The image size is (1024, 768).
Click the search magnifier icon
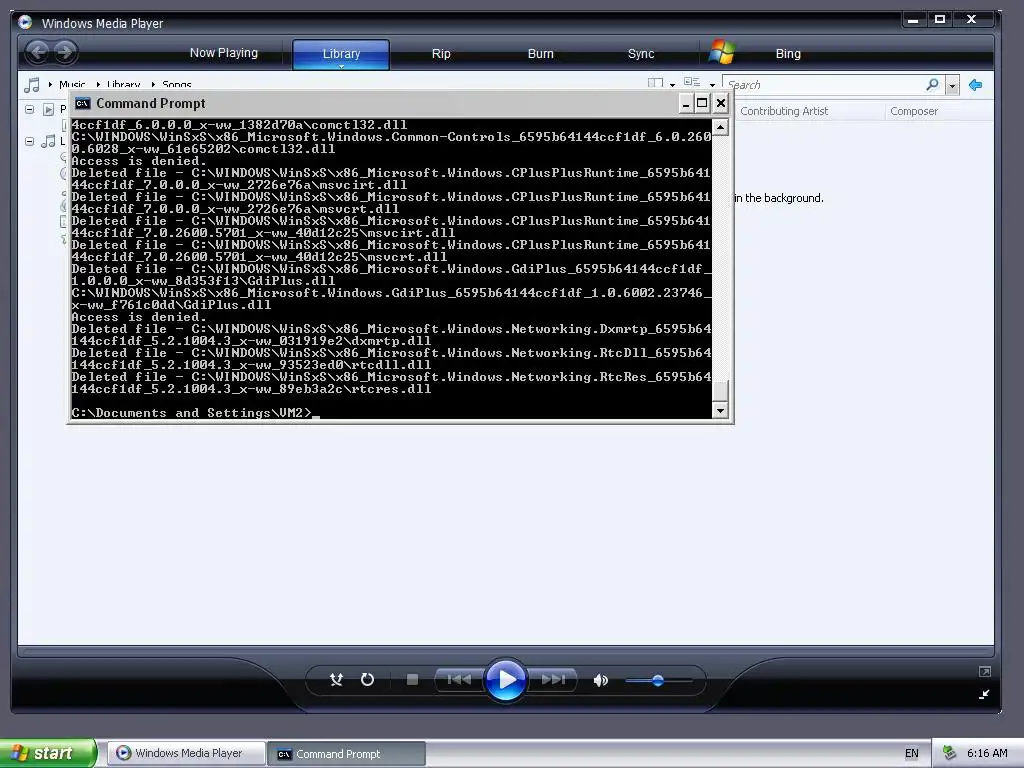(x=932, y=84)
